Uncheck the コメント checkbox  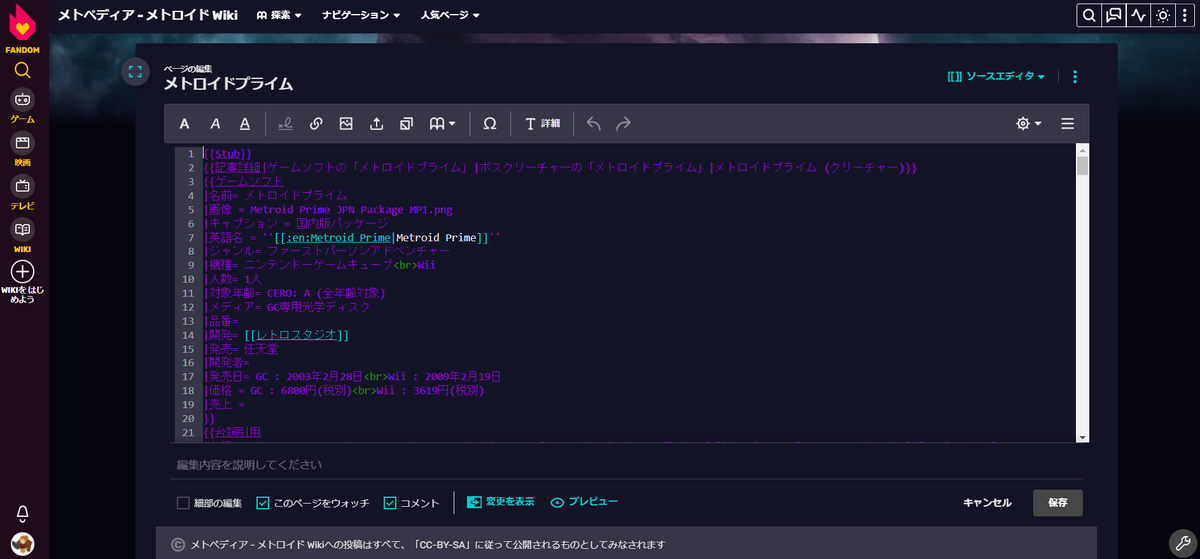pyautogui.click(x=390, y=502)
